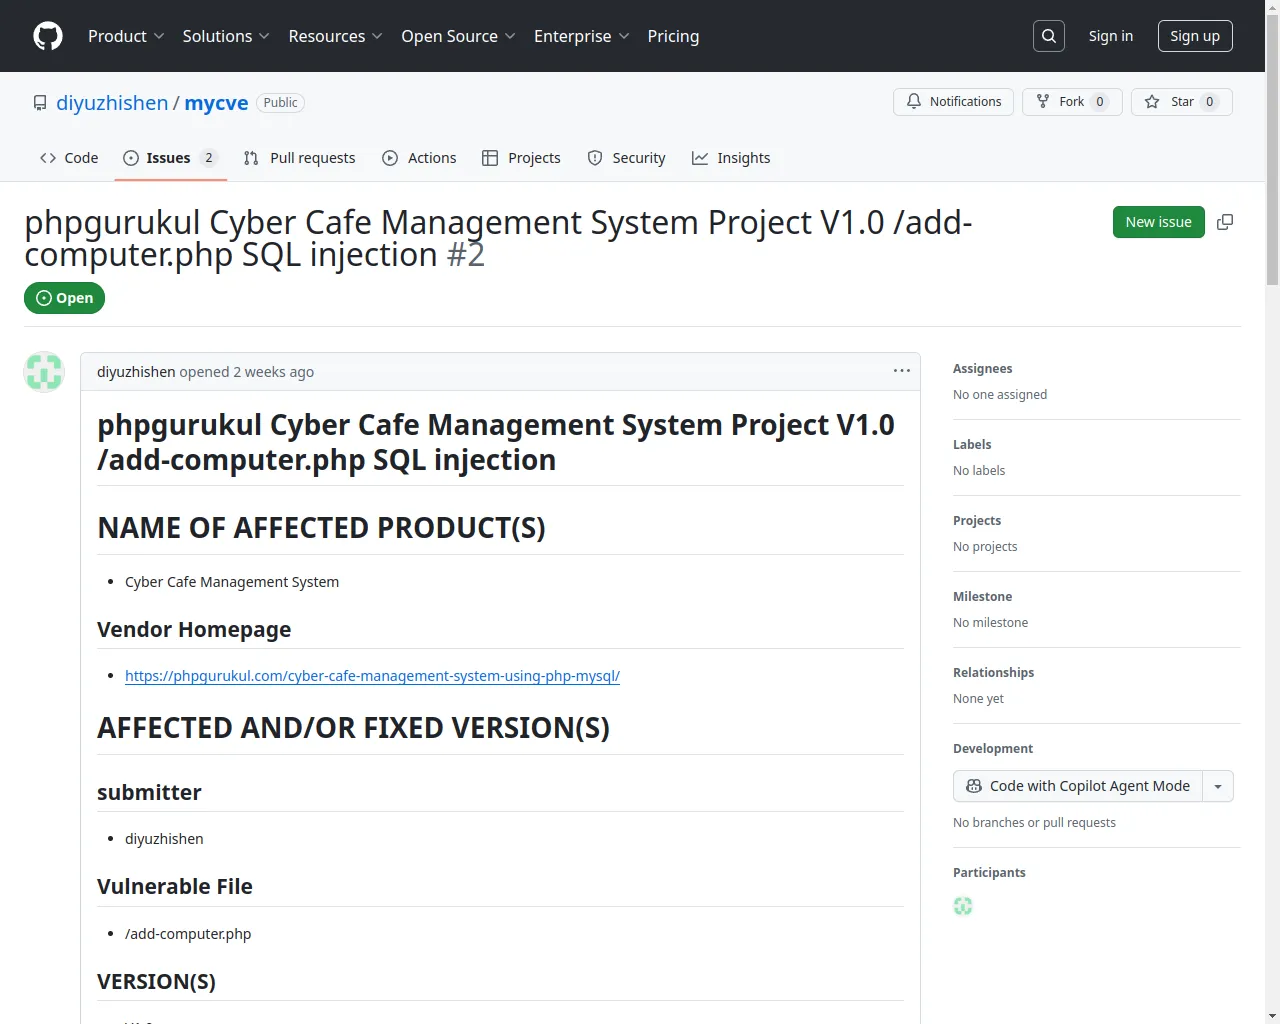
Task: Click Code with Copilot Agent Mode
Action: [x=1078, y=786]
